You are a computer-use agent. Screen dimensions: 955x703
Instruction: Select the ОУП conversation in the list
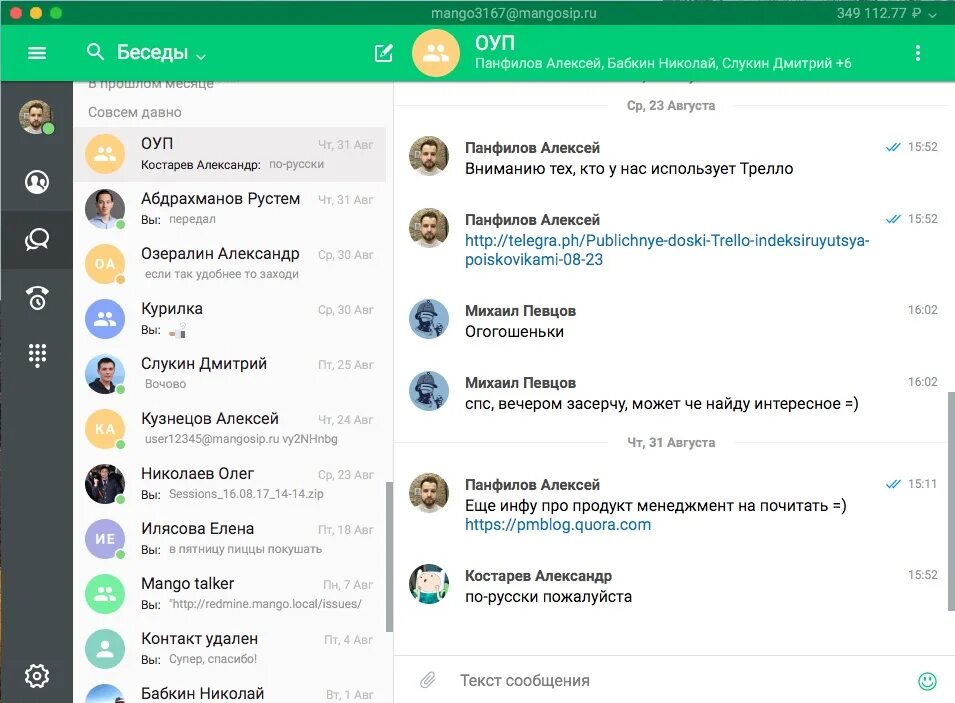tap(230, 154)
